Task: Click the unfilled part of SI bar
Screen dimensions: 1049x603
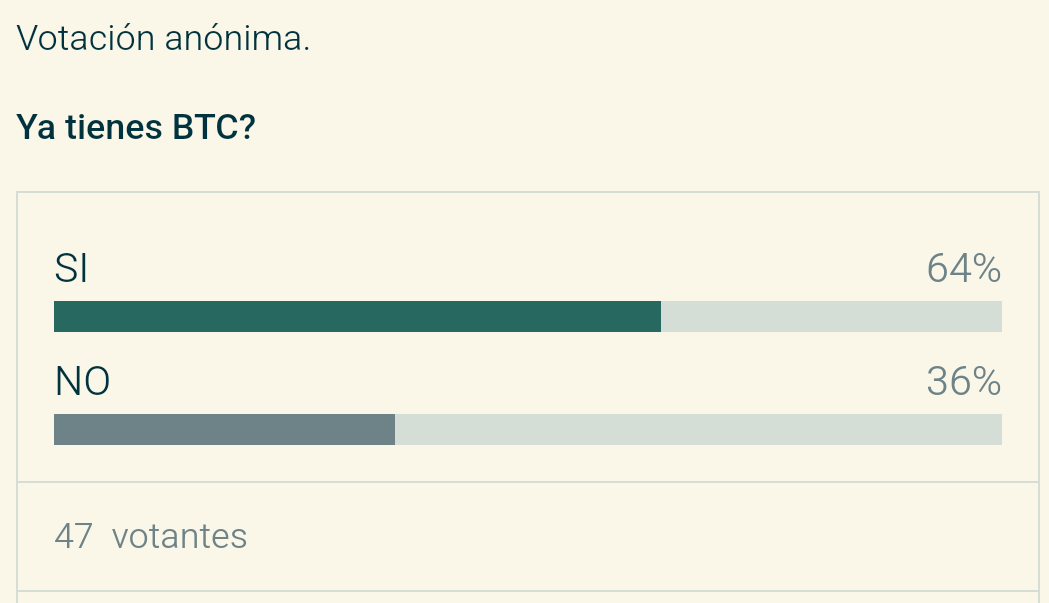Action: (x=832, y=317)
